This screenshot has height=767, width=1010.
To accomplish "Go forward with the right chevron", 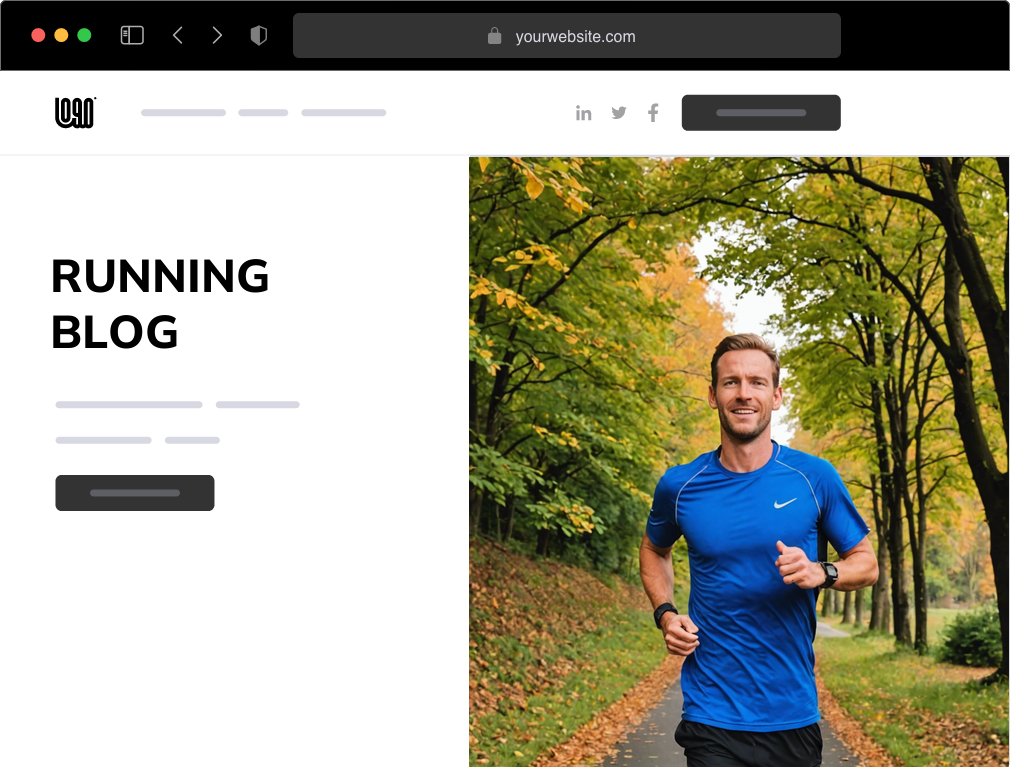I will pos(217,35).
